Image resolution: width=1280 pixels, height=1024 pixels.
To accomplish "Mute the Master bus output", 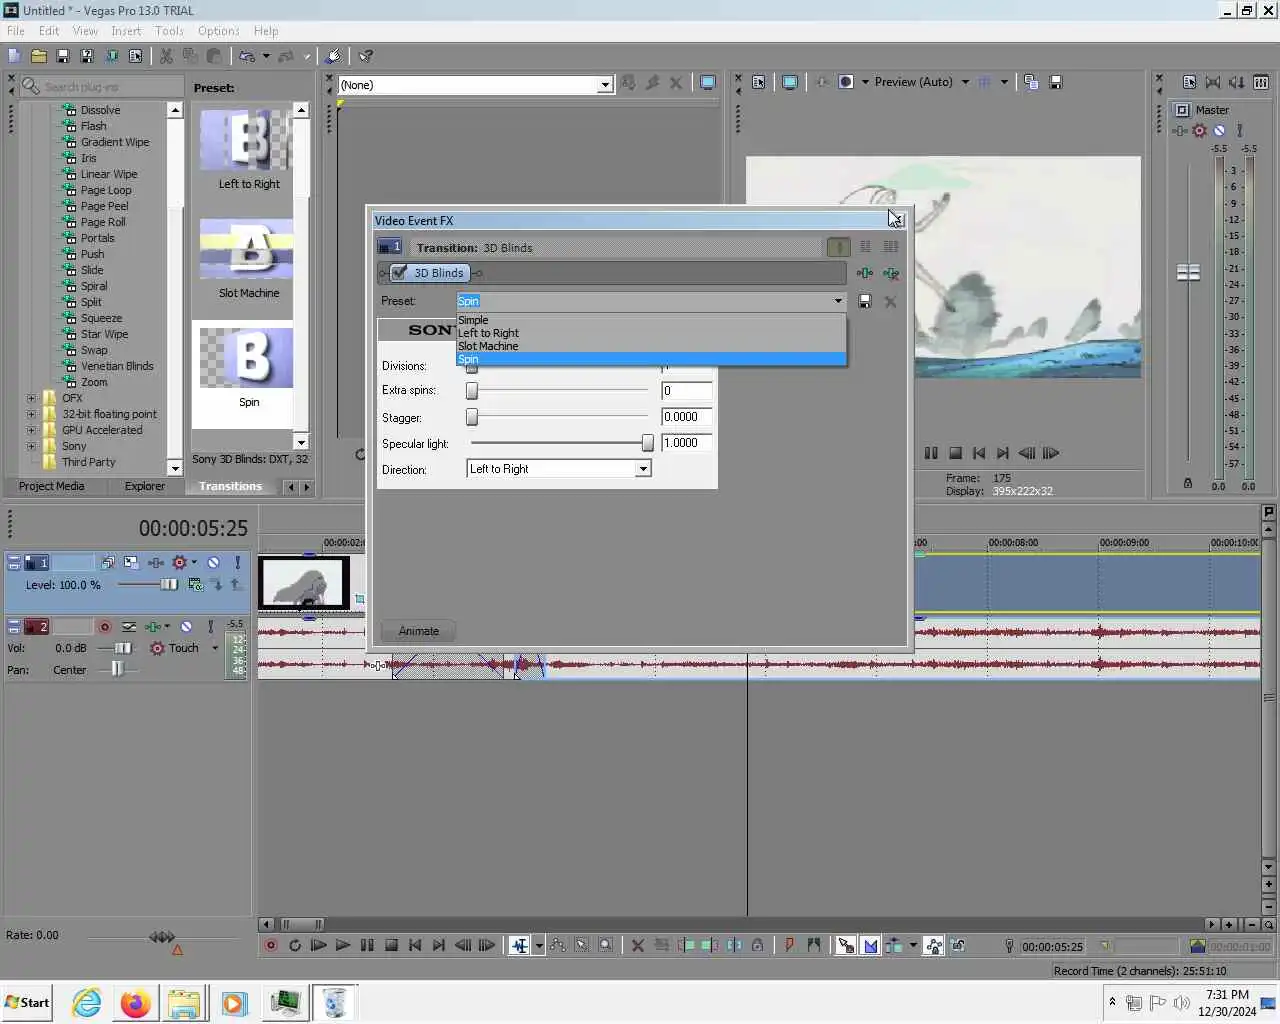I will (x=1219, y=131).
